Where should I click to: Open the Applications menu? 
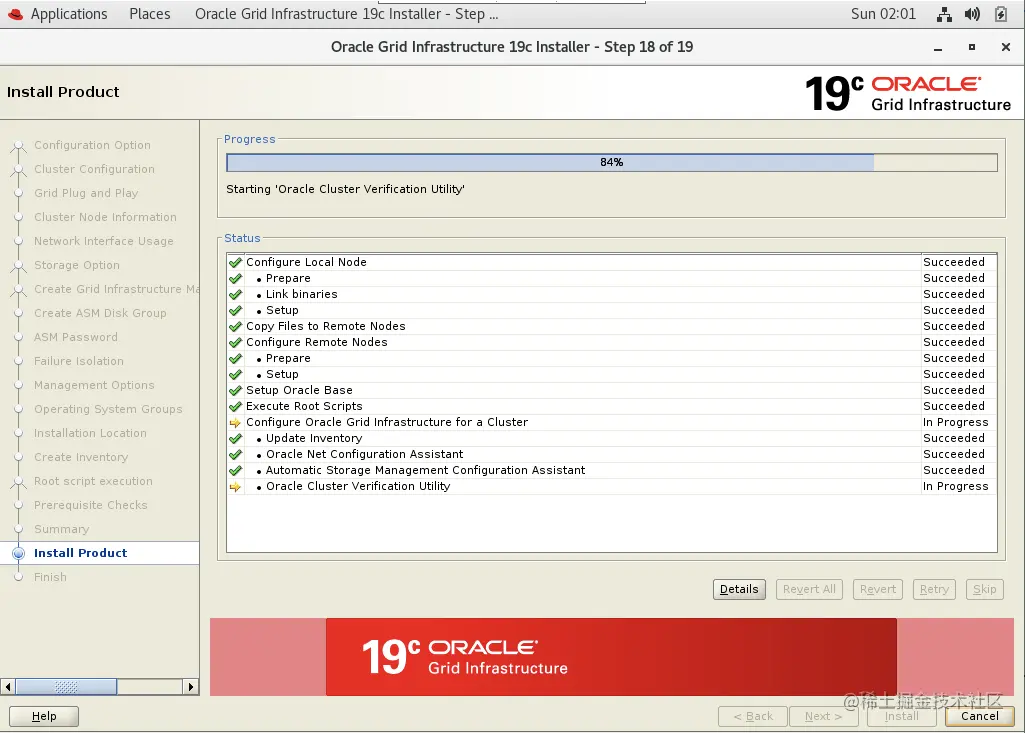coord(69,14)
